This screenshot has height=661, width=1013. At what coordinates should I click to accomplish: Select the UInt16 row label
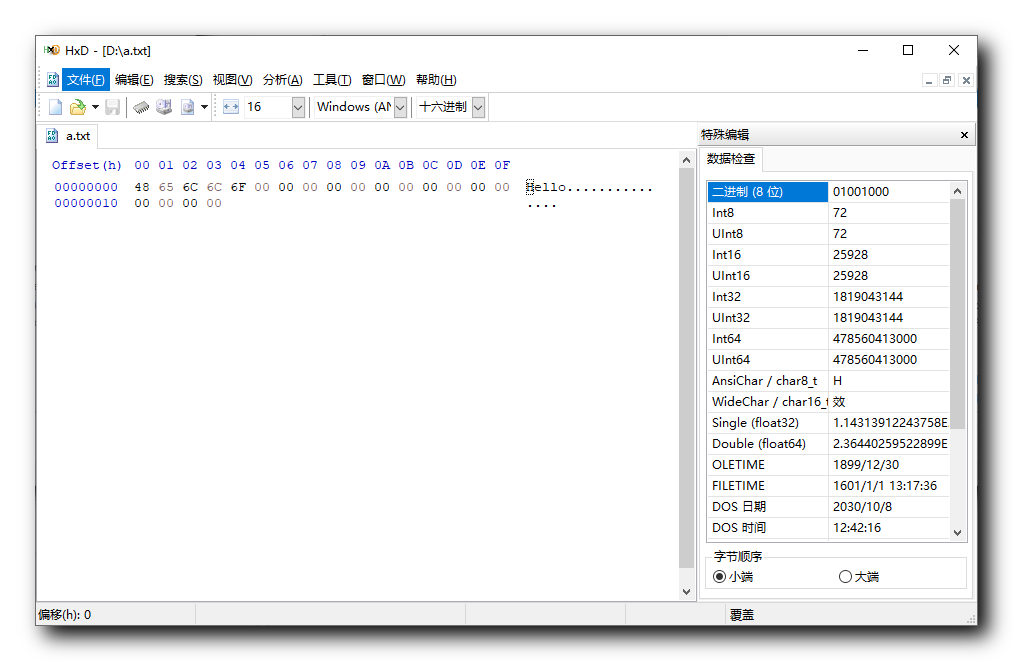pyautogui.click(x=731, y=276)
